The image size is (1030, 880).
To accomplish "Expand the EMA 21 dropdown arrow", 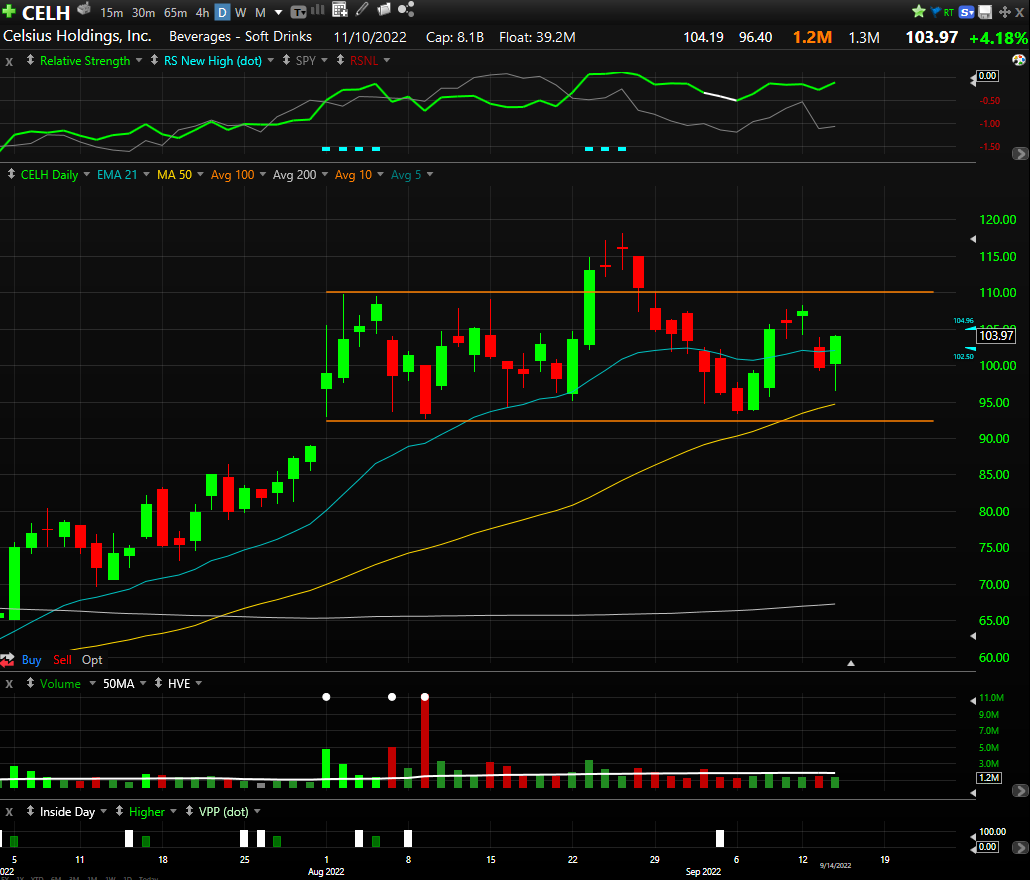I will click(x=146, y=175).
